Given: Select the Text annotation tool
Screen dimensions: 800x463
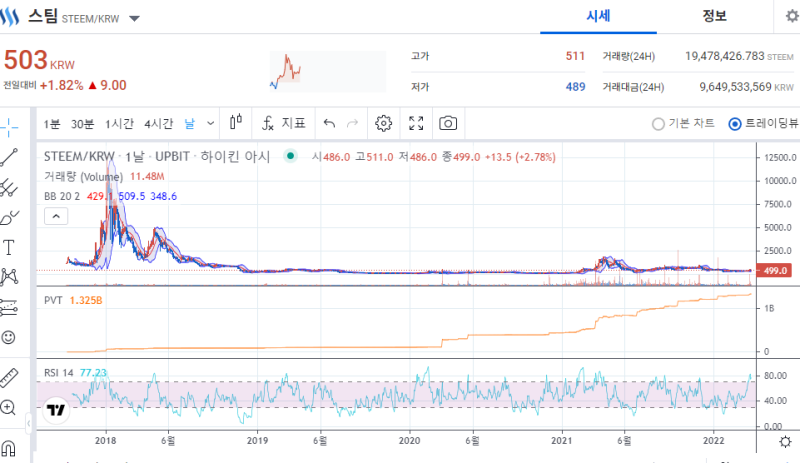Looking at the screenshot, I should coord(9,248).
